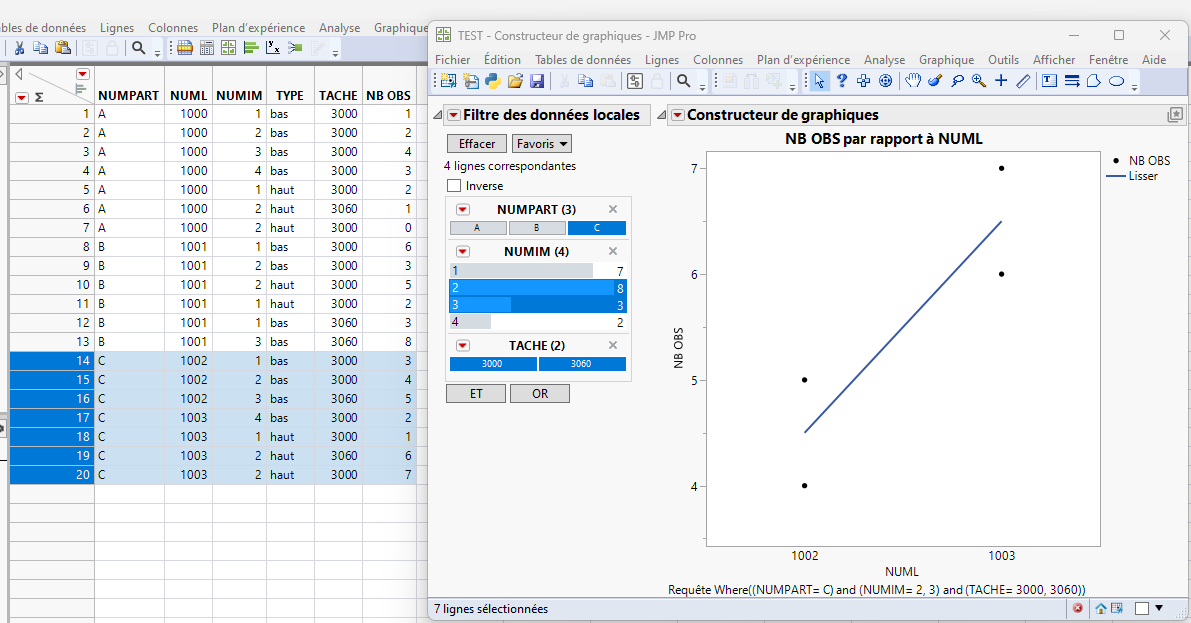Click the white selection swatch in status bar

(x=1142, y=607)
